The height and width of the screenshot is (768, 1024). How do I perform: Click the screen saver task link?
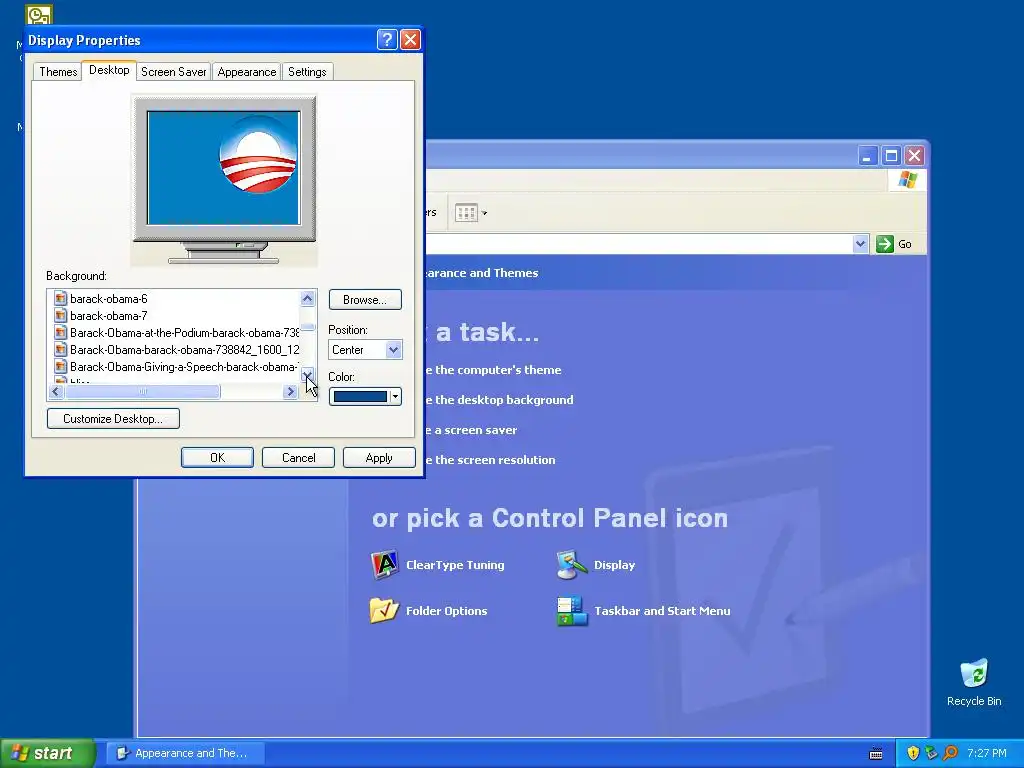471,430
